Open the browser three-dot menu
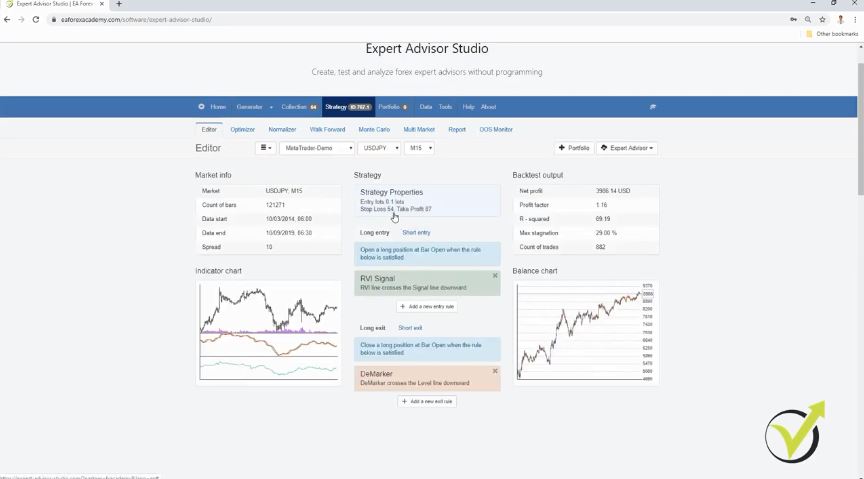Screen dimensions: 864x479 [855, 19]
